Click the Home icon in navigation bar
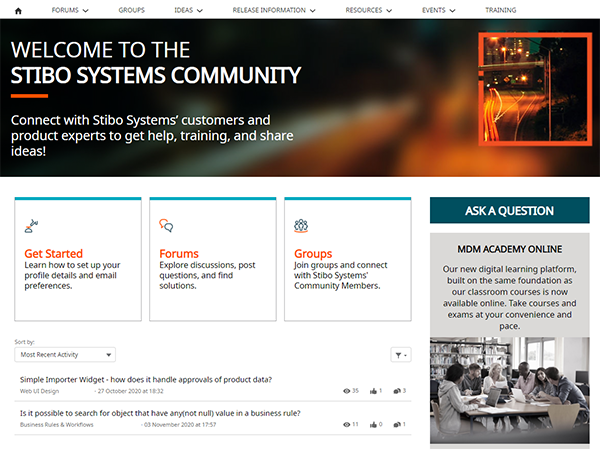 pyautogui.click(x=18, y=10)
